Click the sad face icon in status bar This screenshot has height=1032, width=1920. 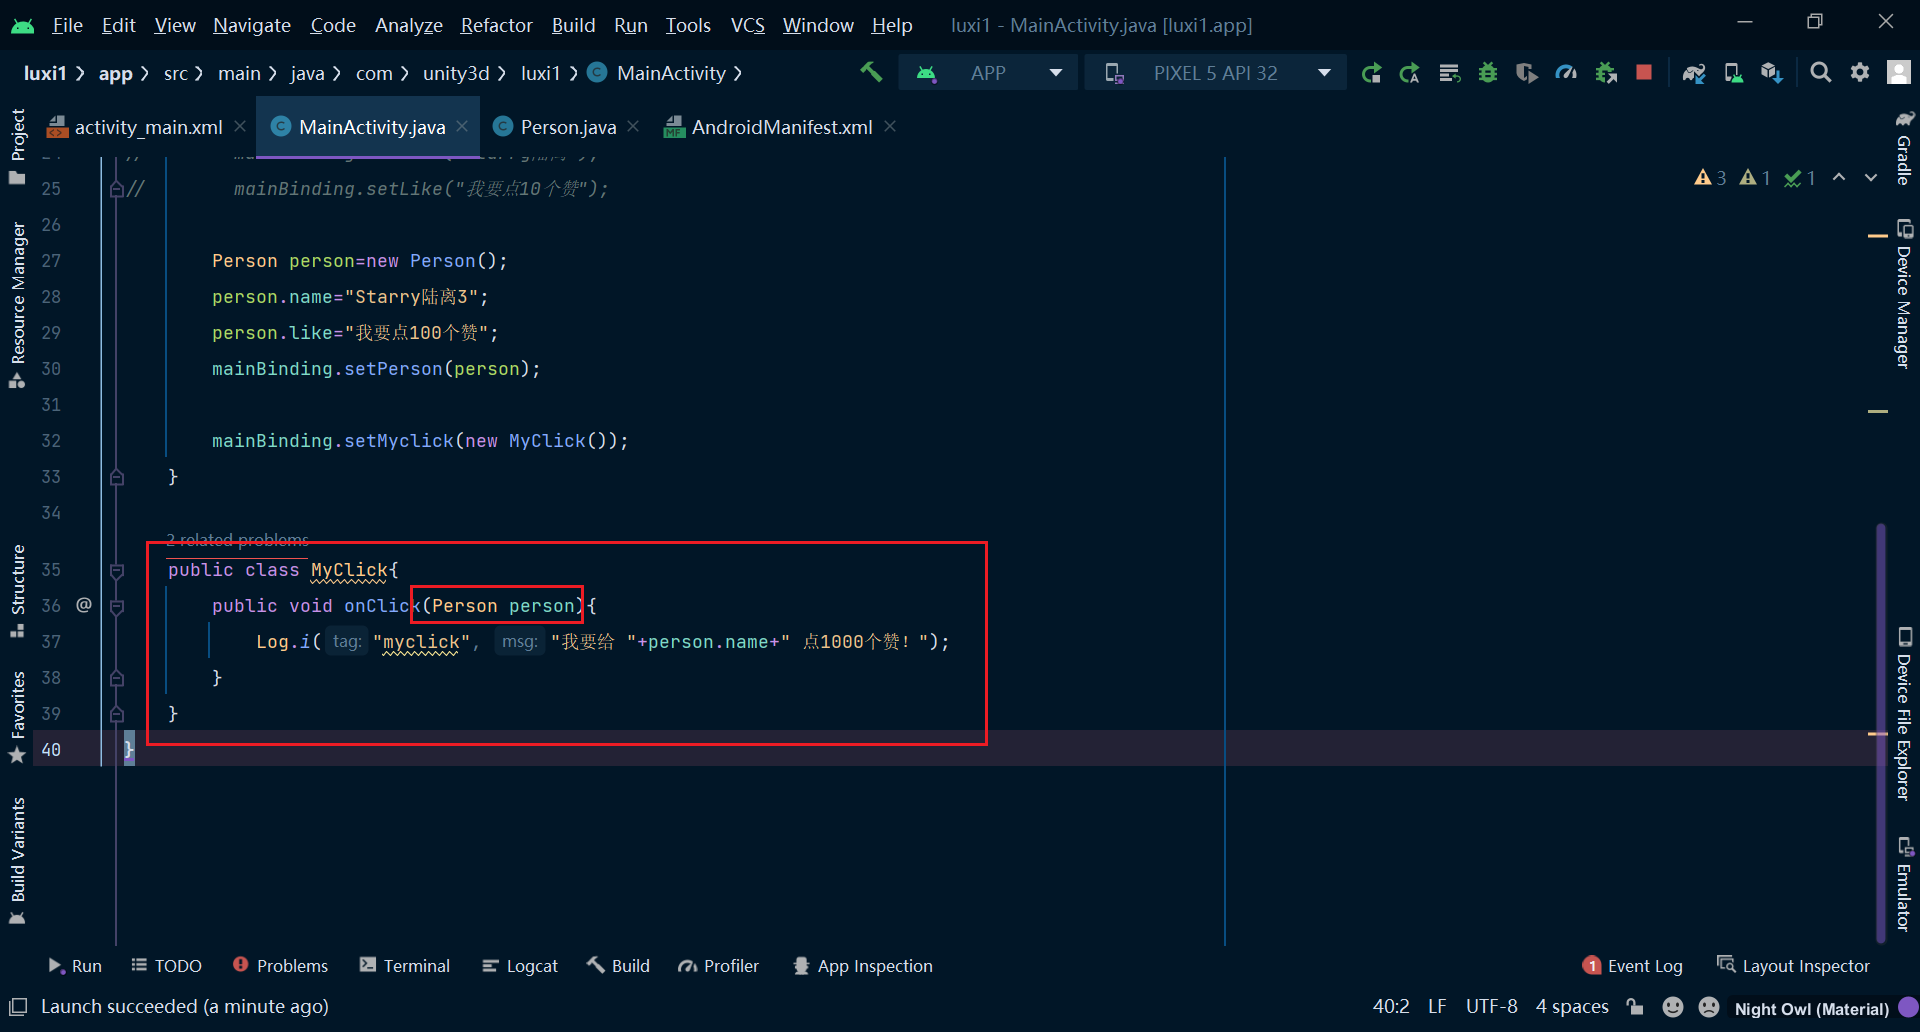[x=1709, y=1007]
